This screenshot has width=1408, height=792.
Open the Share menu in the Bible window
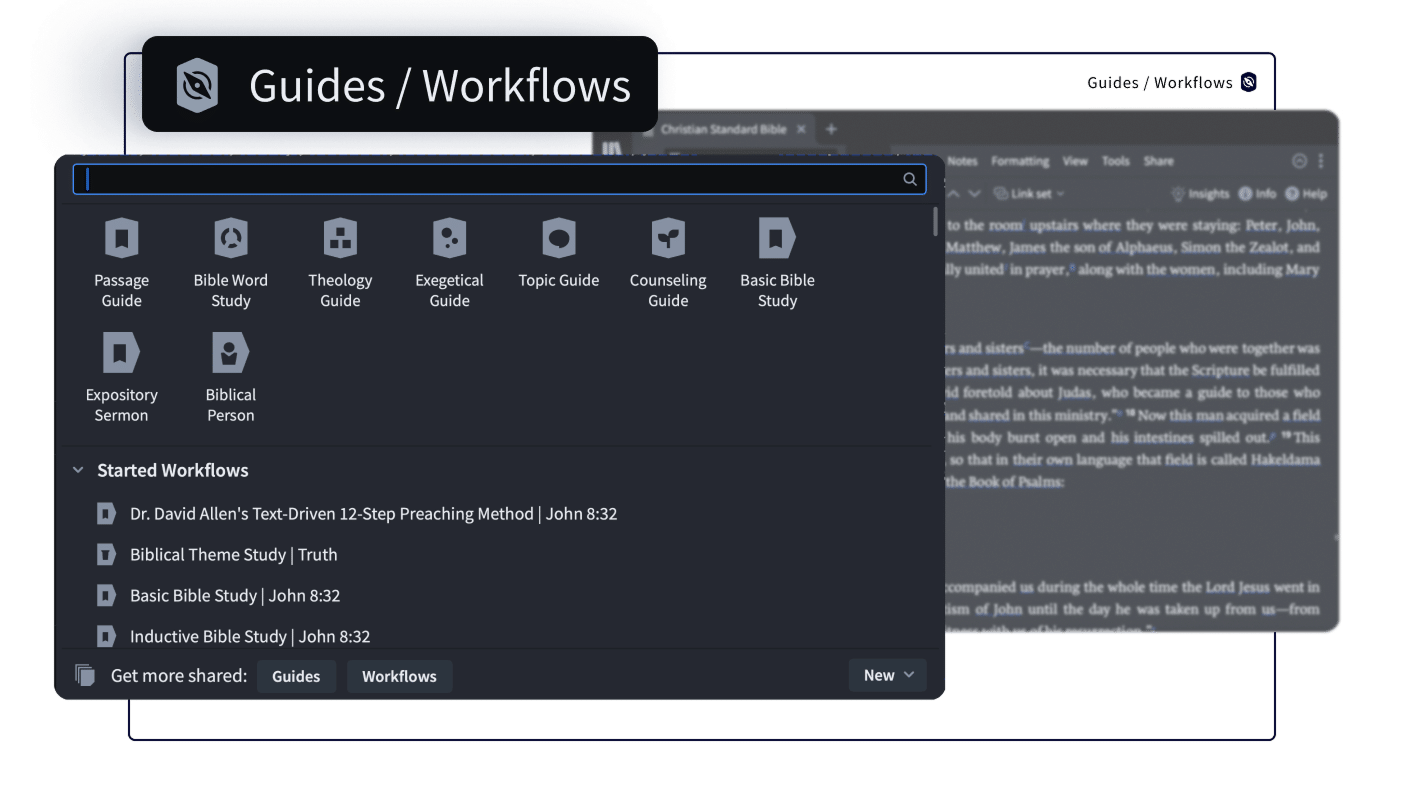coord(1158,161)
